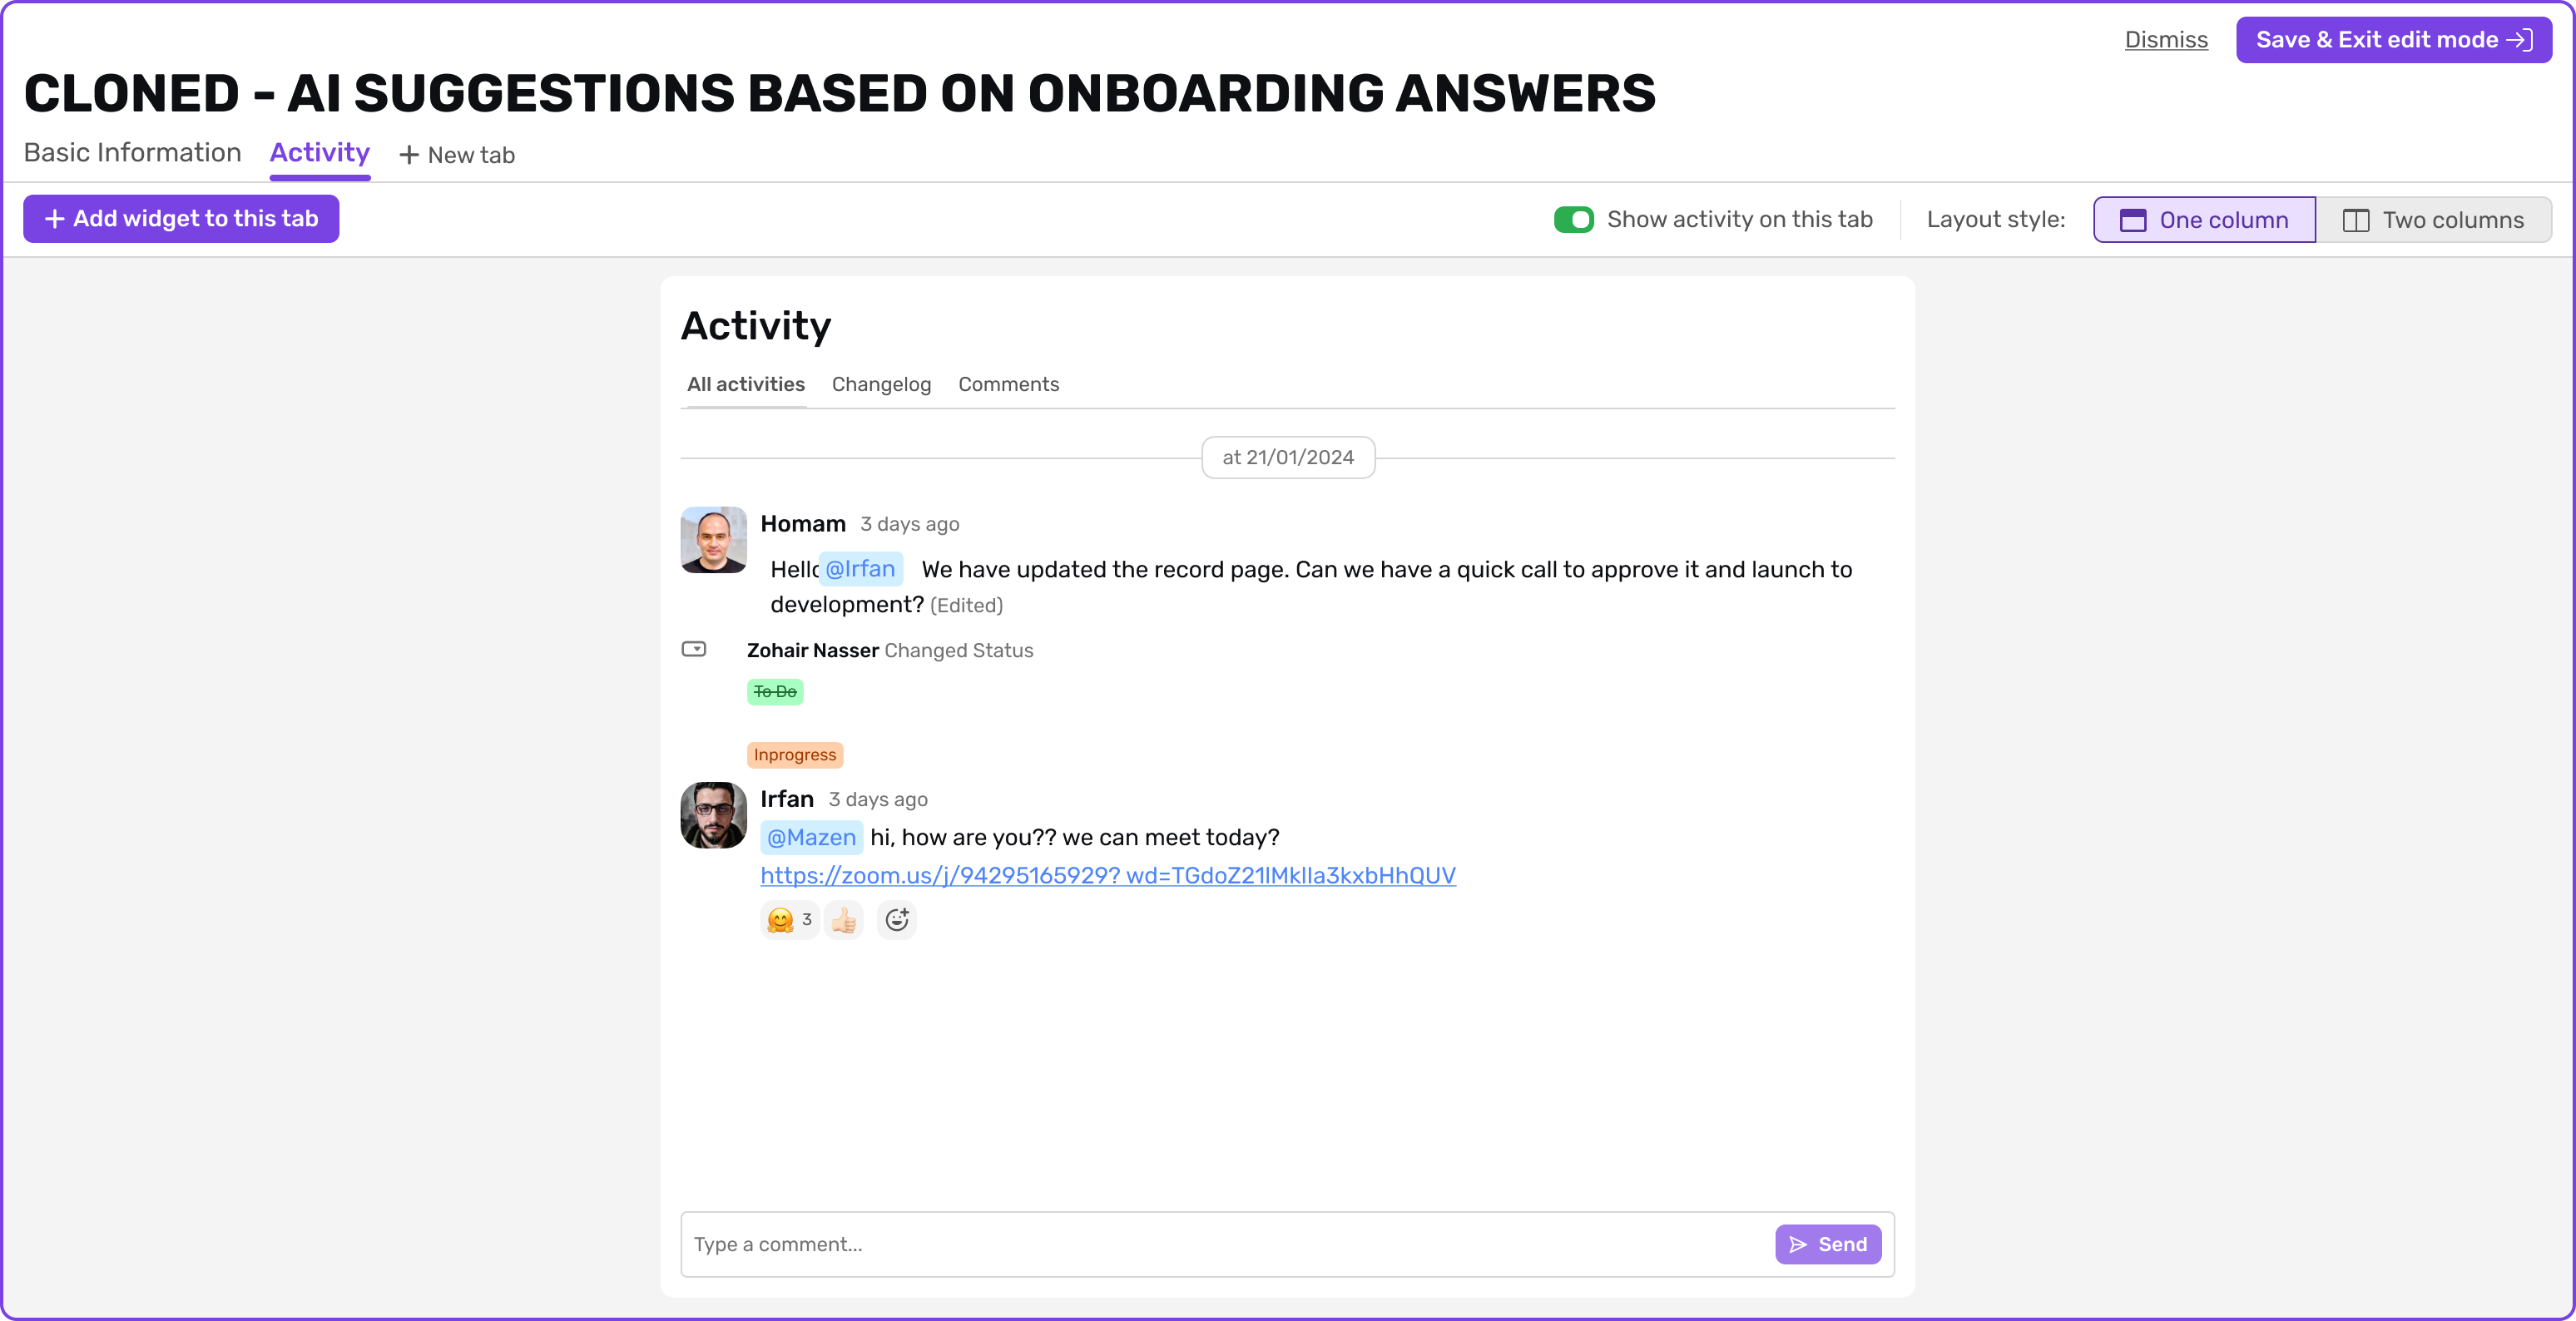This screenshot has width=2576, height=1321.
Task: Toggle Show activity on this tab
Action: pos(1574,218)
